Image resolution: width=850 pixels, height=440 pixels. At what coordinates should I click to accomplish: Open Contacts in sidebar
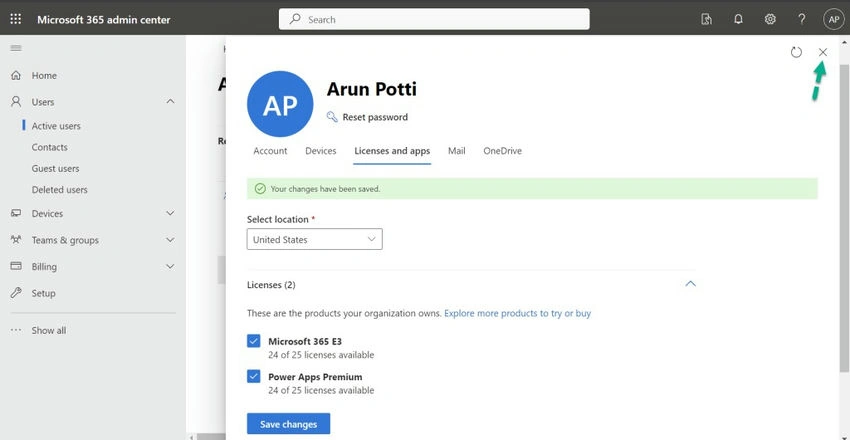(x=49, y=147)
